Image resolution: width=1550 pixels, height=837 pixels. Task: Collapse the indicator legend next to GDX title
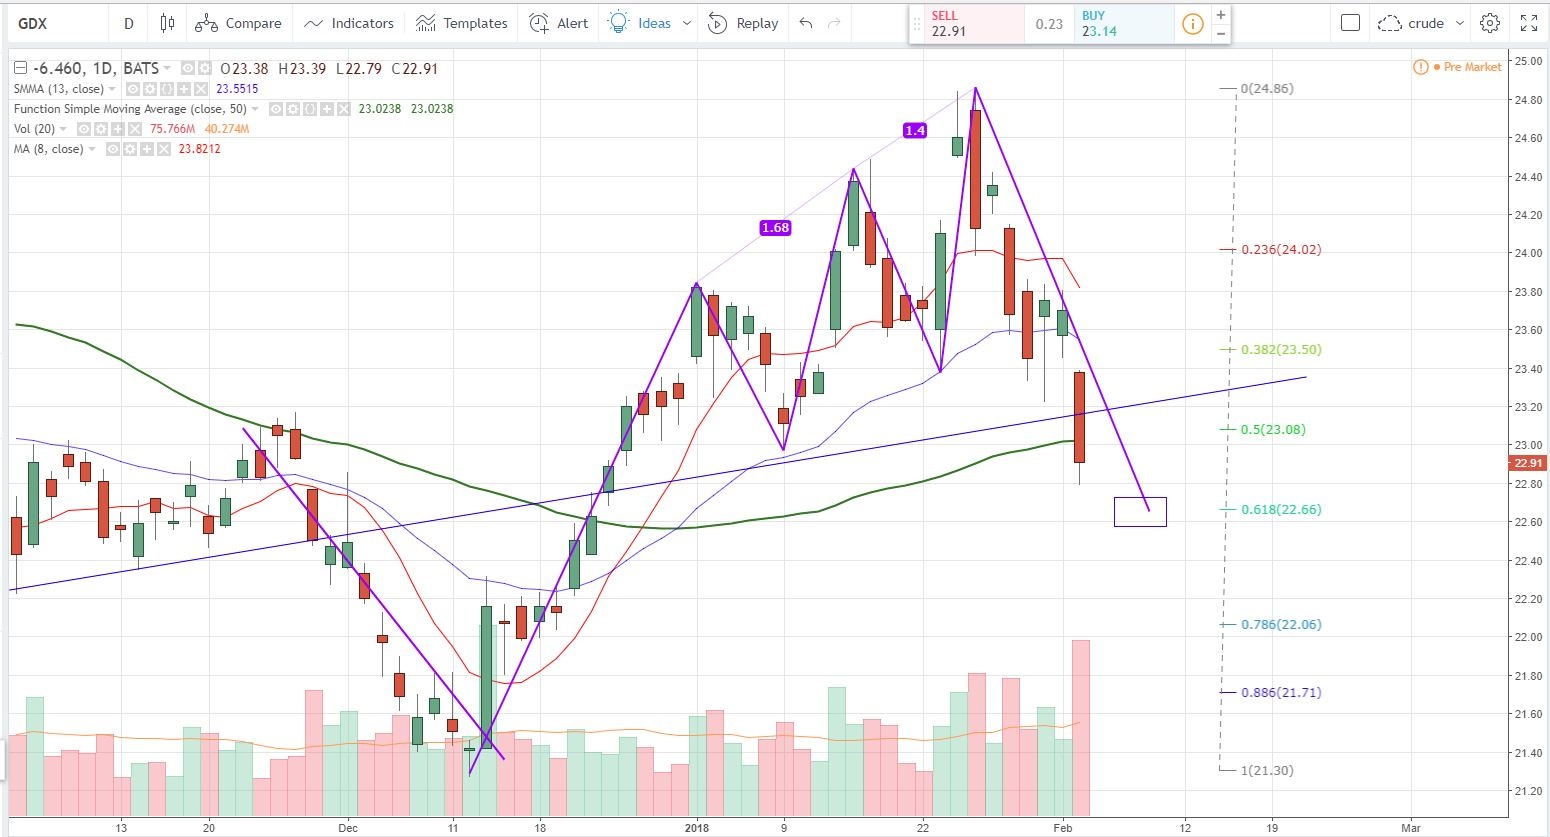click(x=21, y=69)
